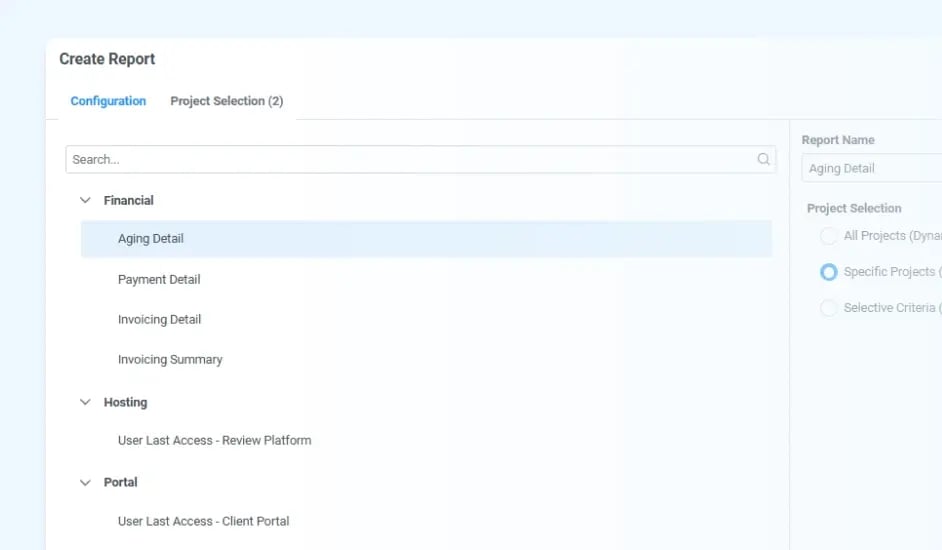The image size is (942, 550).
Task: Click the Hosting category heading text
Action: pos(125,402)
